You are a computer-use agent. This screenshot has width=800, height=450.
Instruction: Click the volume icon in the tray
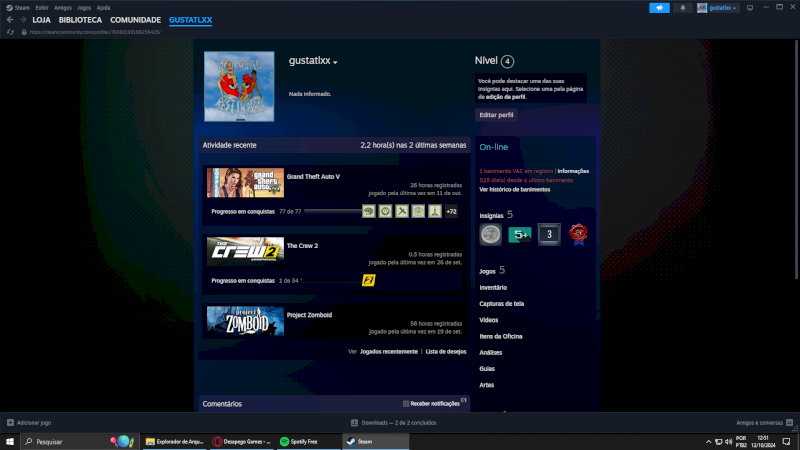[729, 441]
